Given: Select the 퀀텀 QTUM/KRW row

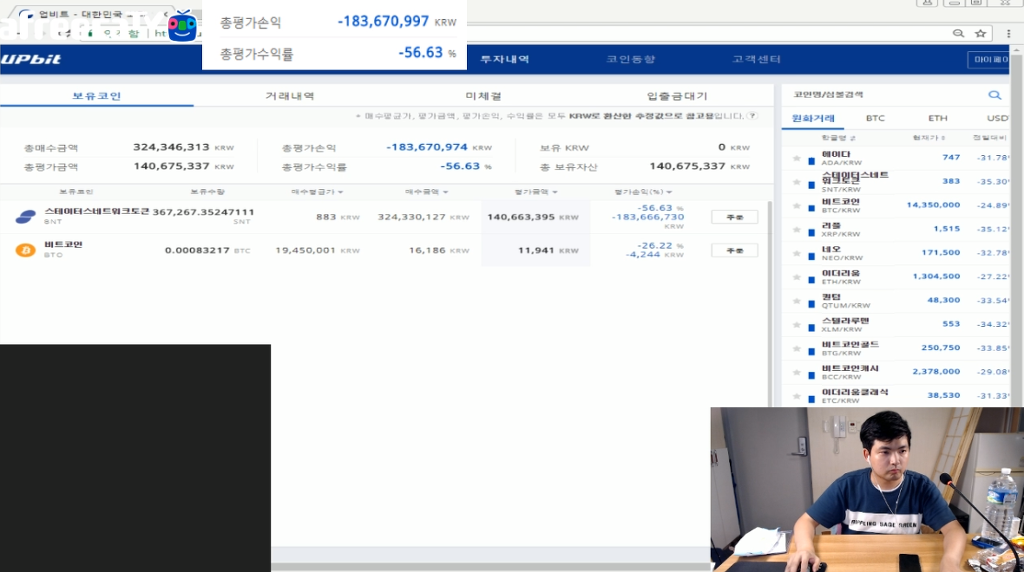Looking at the screenshot, I should (896, 301).
